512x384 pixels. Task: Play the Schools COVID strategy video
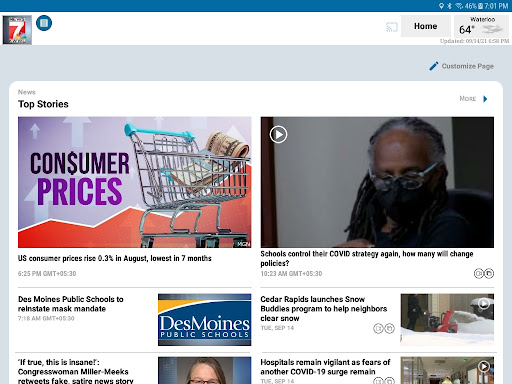click(278, 135)
